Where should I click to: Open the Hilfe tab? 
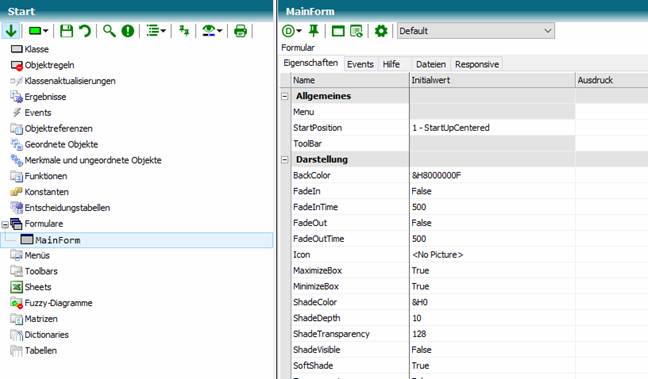(391, 64)
